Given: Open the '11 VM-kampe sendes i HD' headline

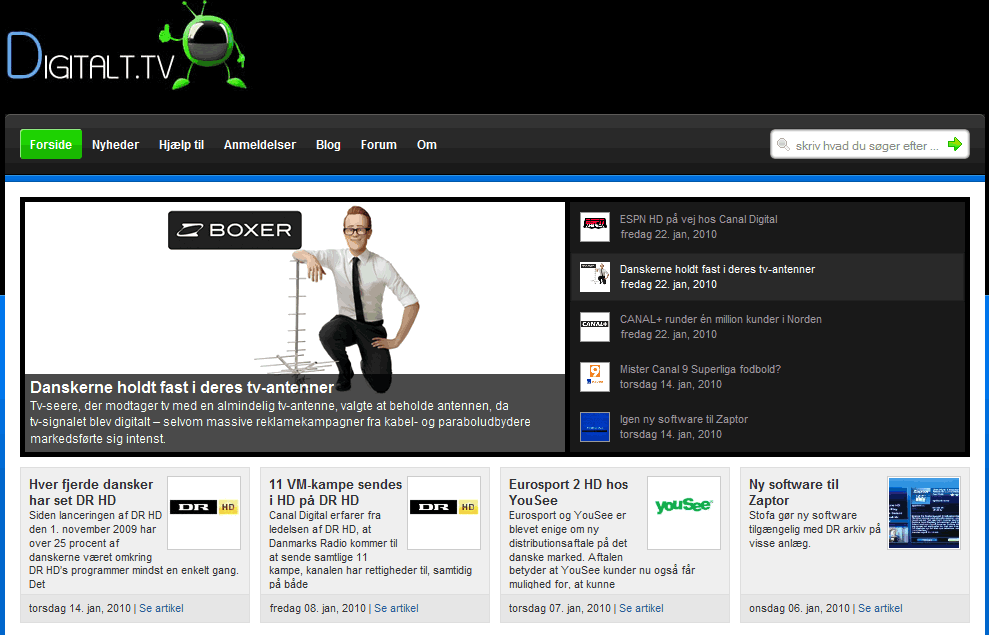Looking at the screenshot, I should (x=335, y=492).
